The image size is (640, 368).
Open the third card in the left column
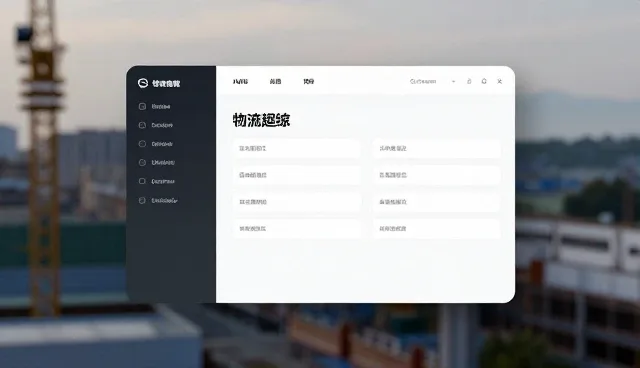[297, 202]
